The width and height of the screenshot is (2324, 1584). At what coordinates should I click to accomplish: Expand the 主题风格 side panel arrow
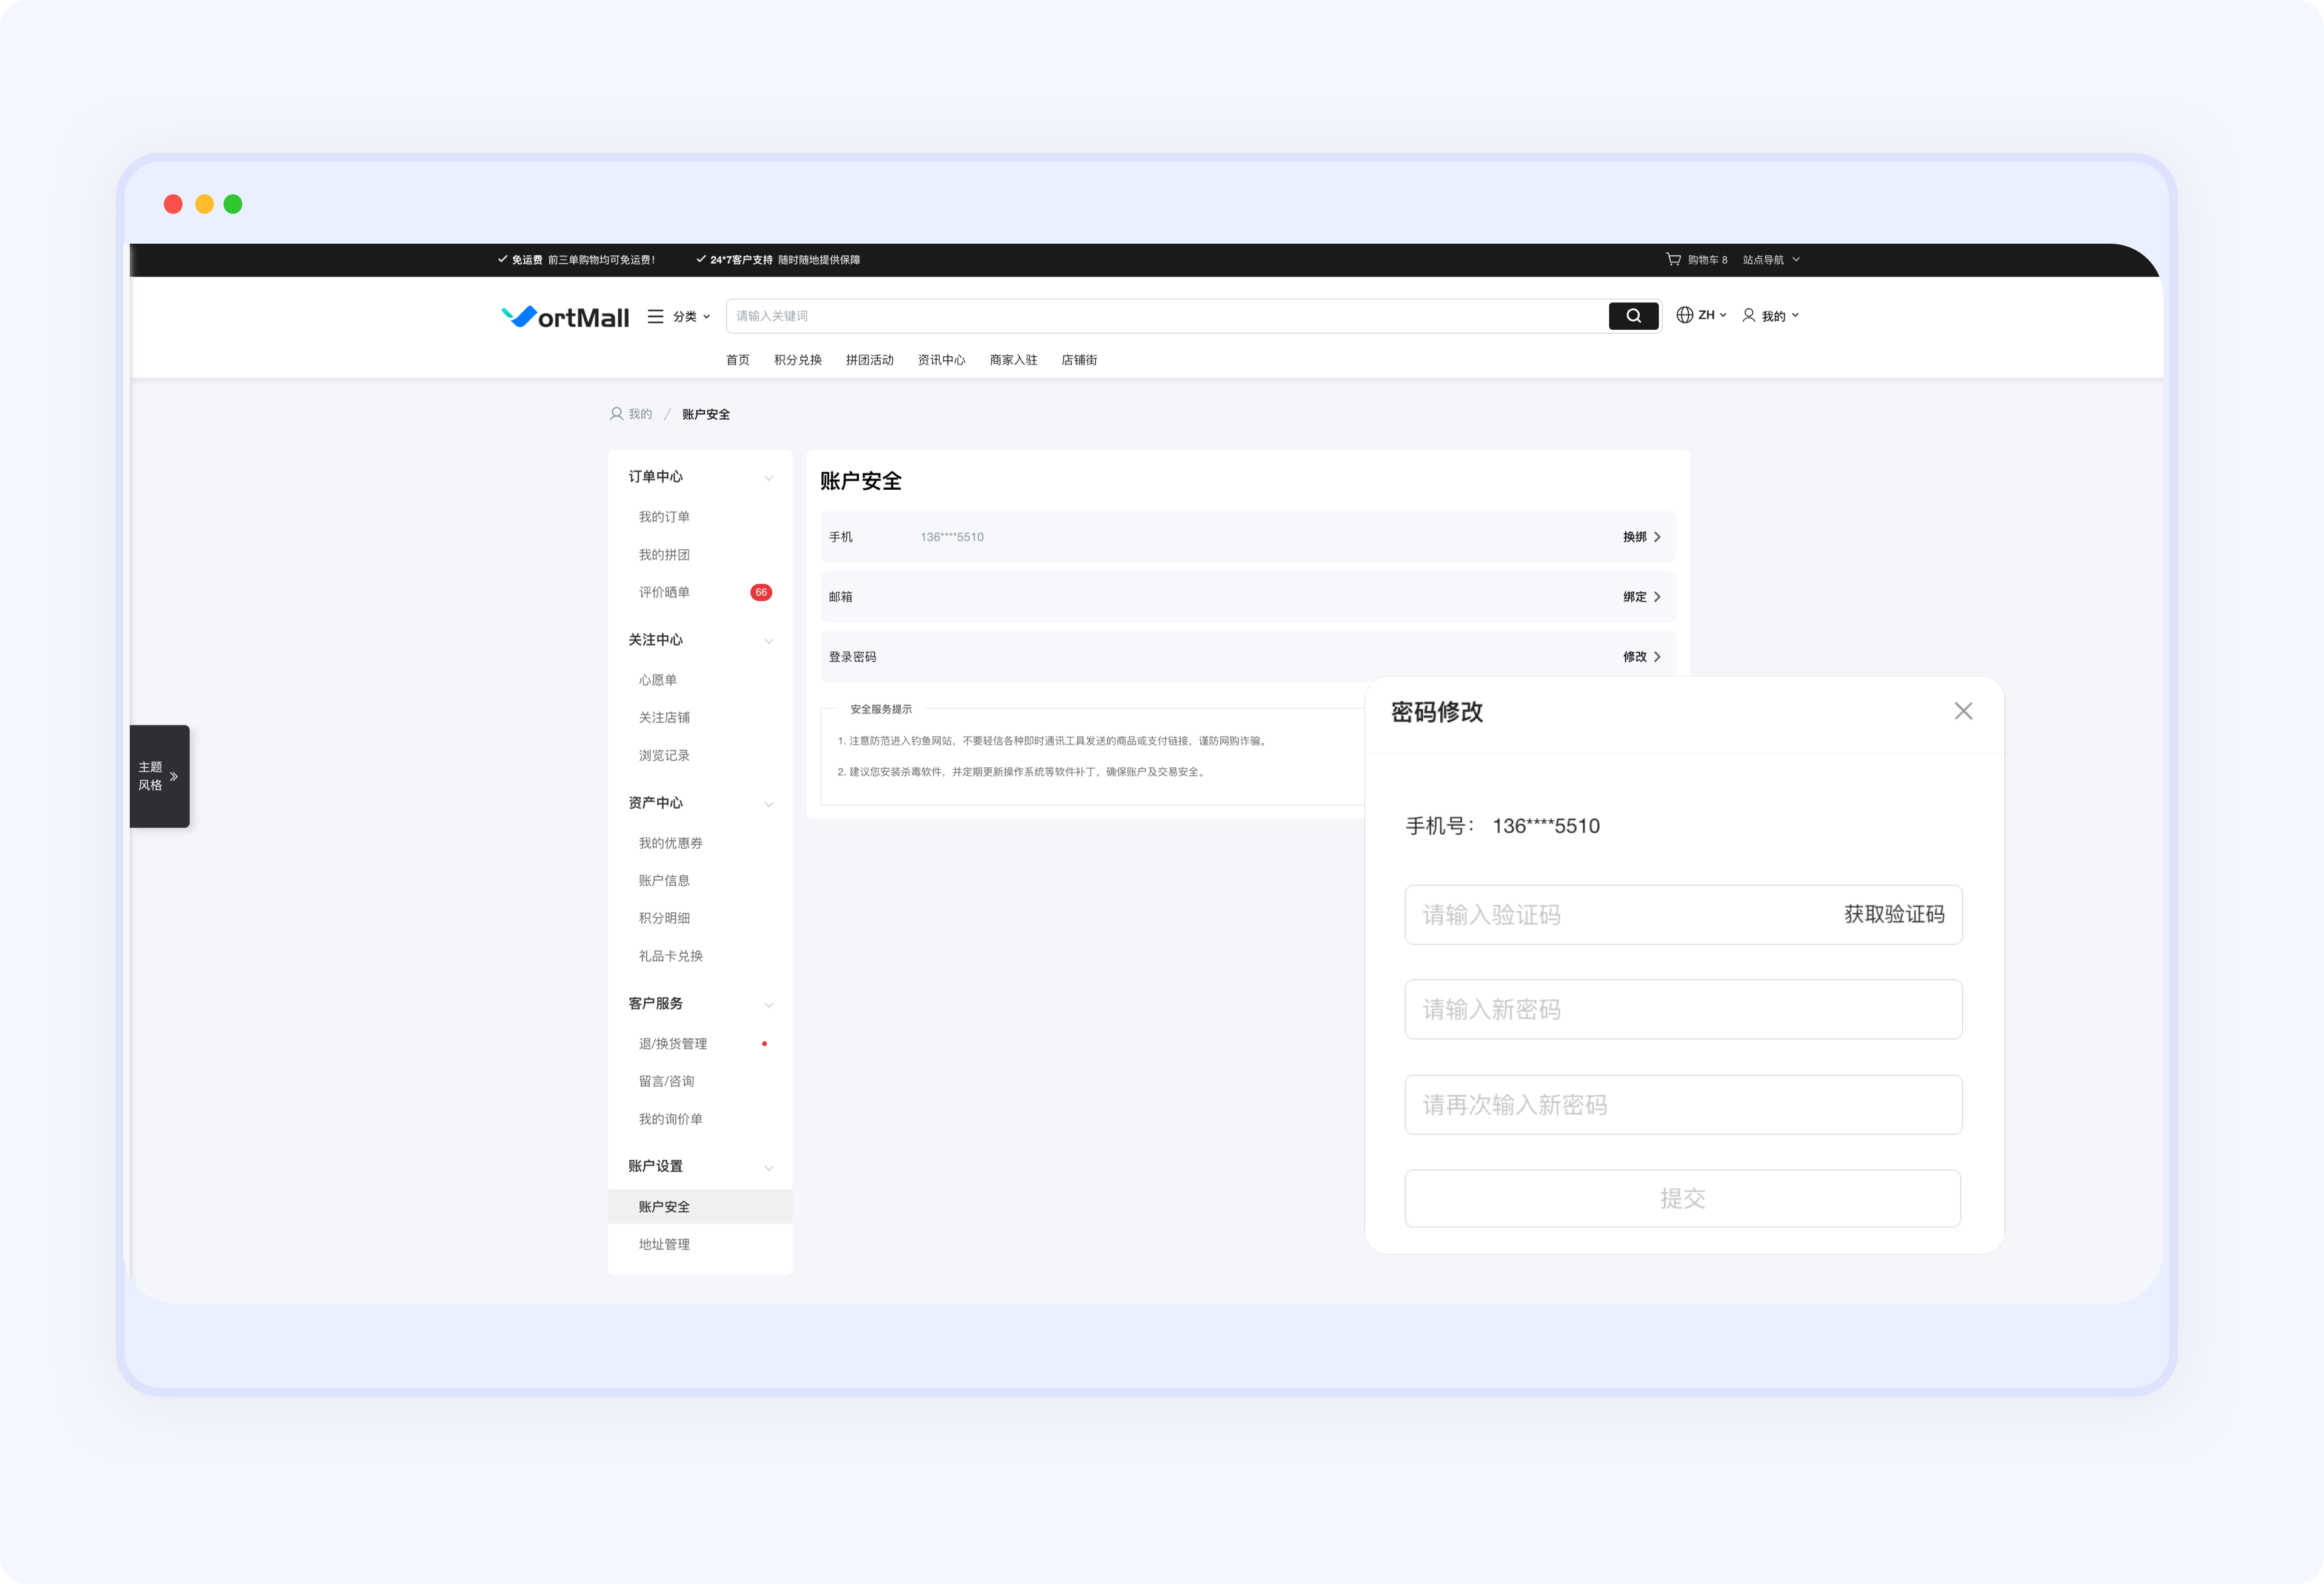pyautogui.click(x=174, y=776)
